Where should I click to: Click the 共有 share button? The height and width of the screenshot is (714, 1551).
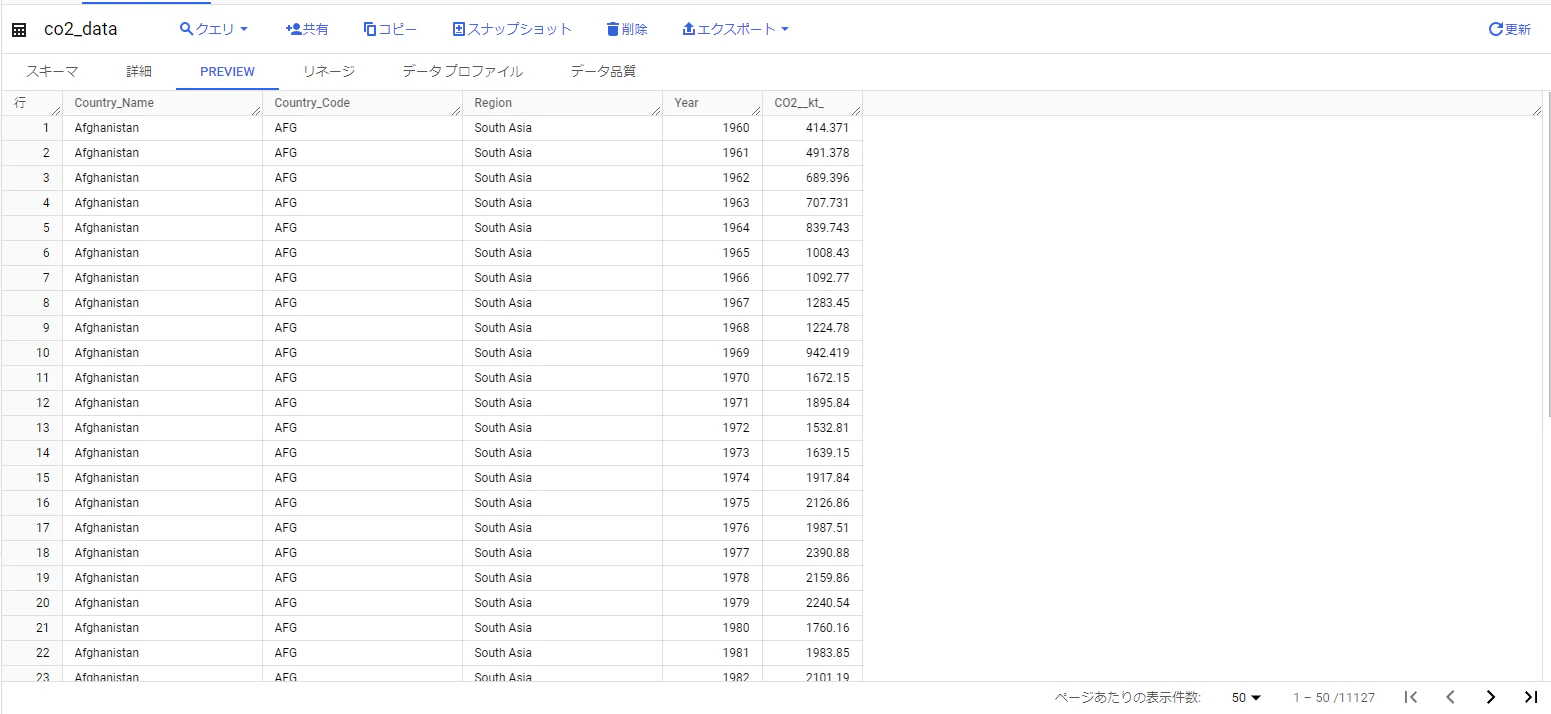click(x=307, y=29)
